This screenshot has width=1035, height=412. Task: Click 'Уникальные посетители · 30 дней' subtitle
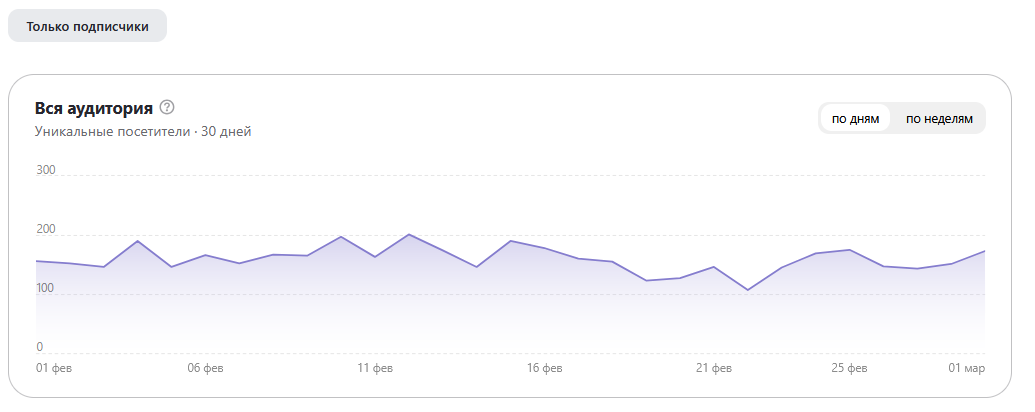(143, 131)
